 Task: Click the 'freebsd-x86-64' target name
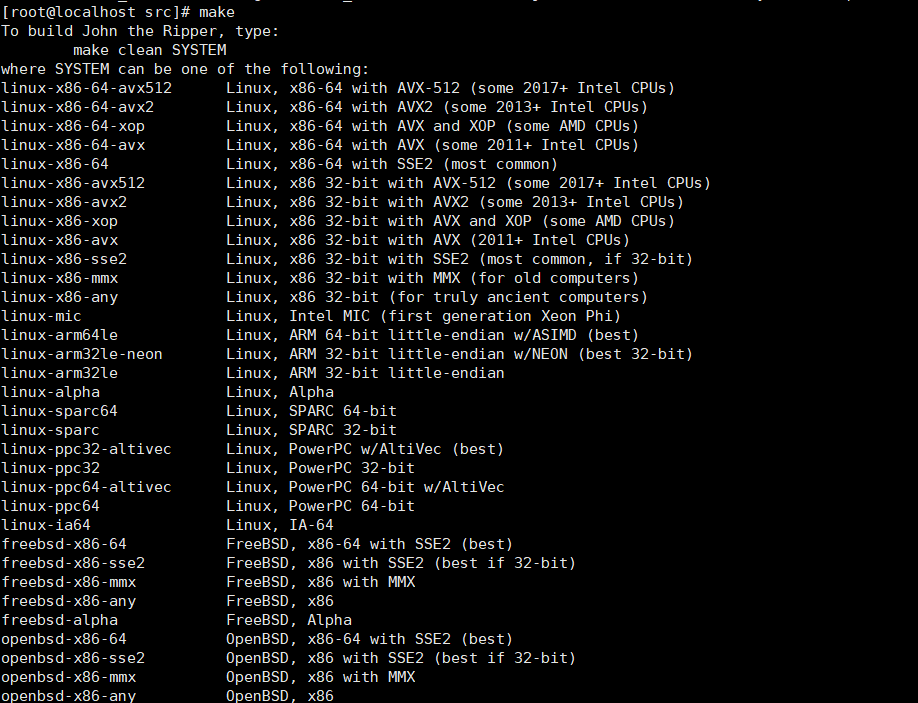[x=64, y=544]
